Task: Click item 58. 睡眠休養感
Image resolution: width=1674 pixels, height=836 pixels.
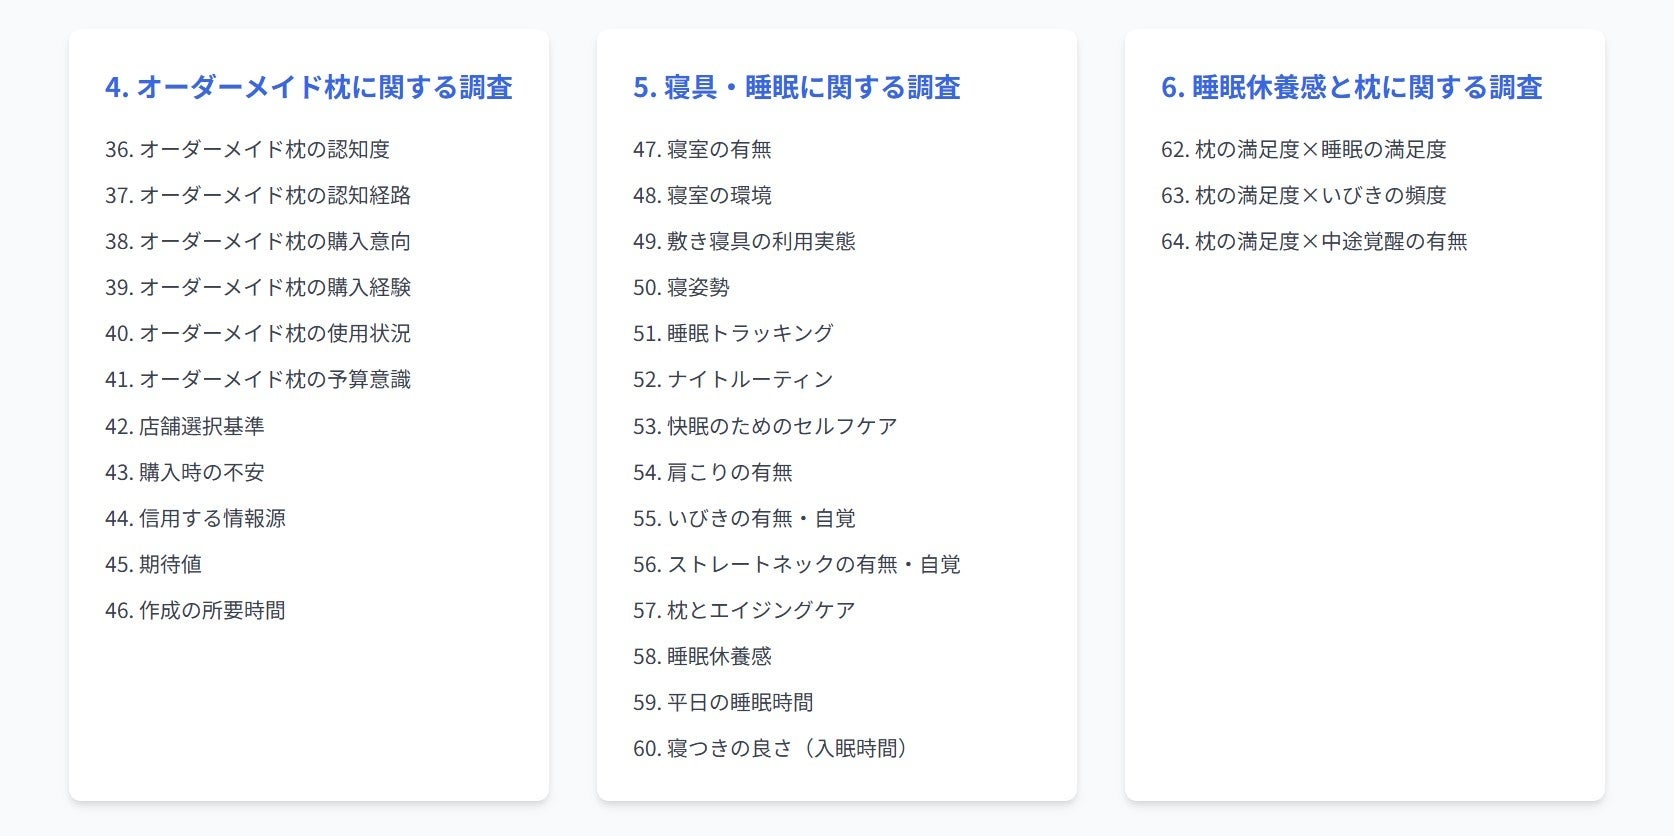Action: pyautogui.click(x=702, y=656)
